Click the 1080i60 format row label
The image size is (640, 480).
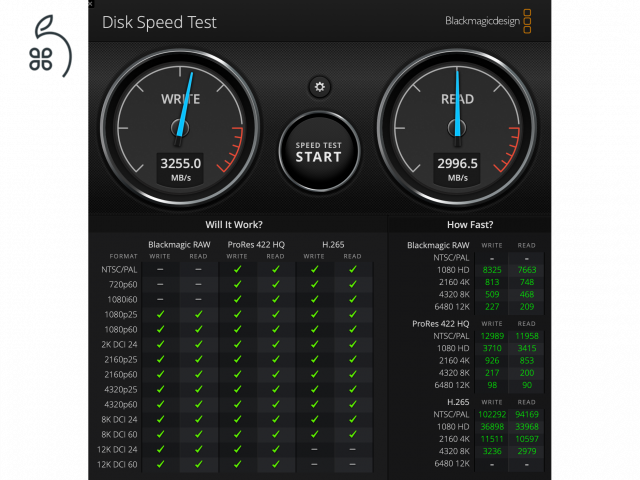point(122,300)
